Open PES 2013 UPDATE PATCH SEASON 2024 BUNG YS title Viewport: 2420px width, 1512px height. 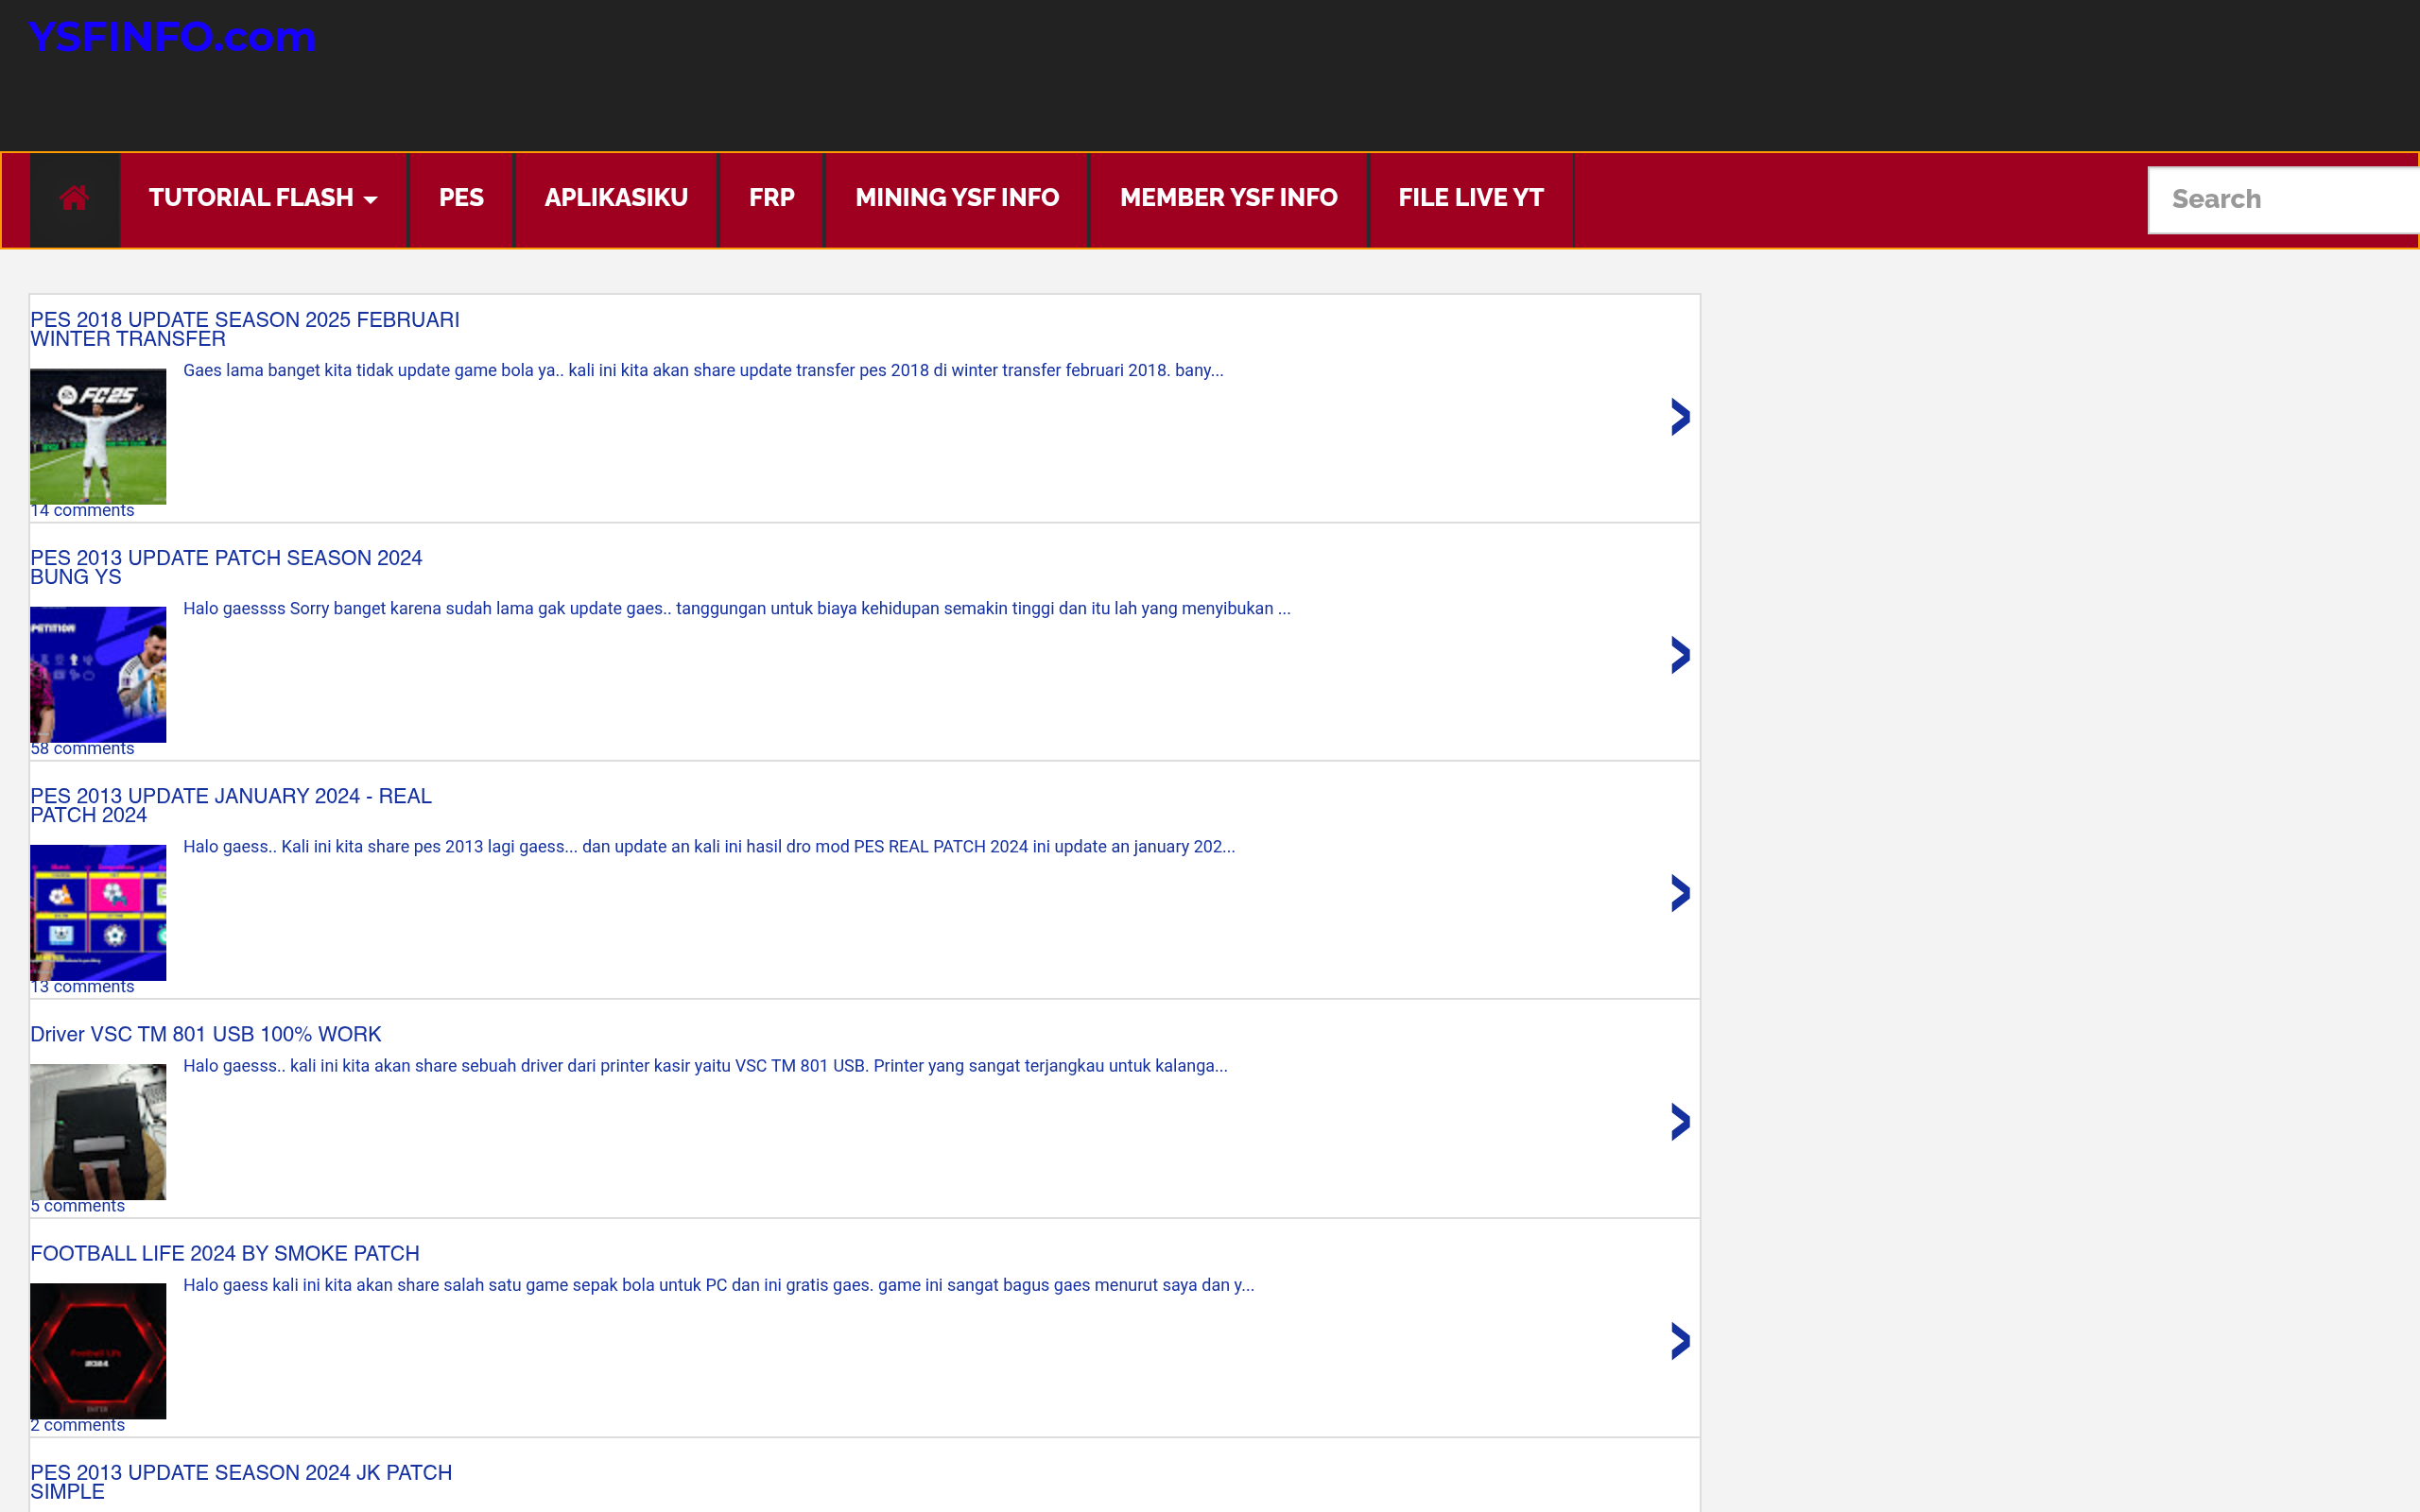[226, 567]
